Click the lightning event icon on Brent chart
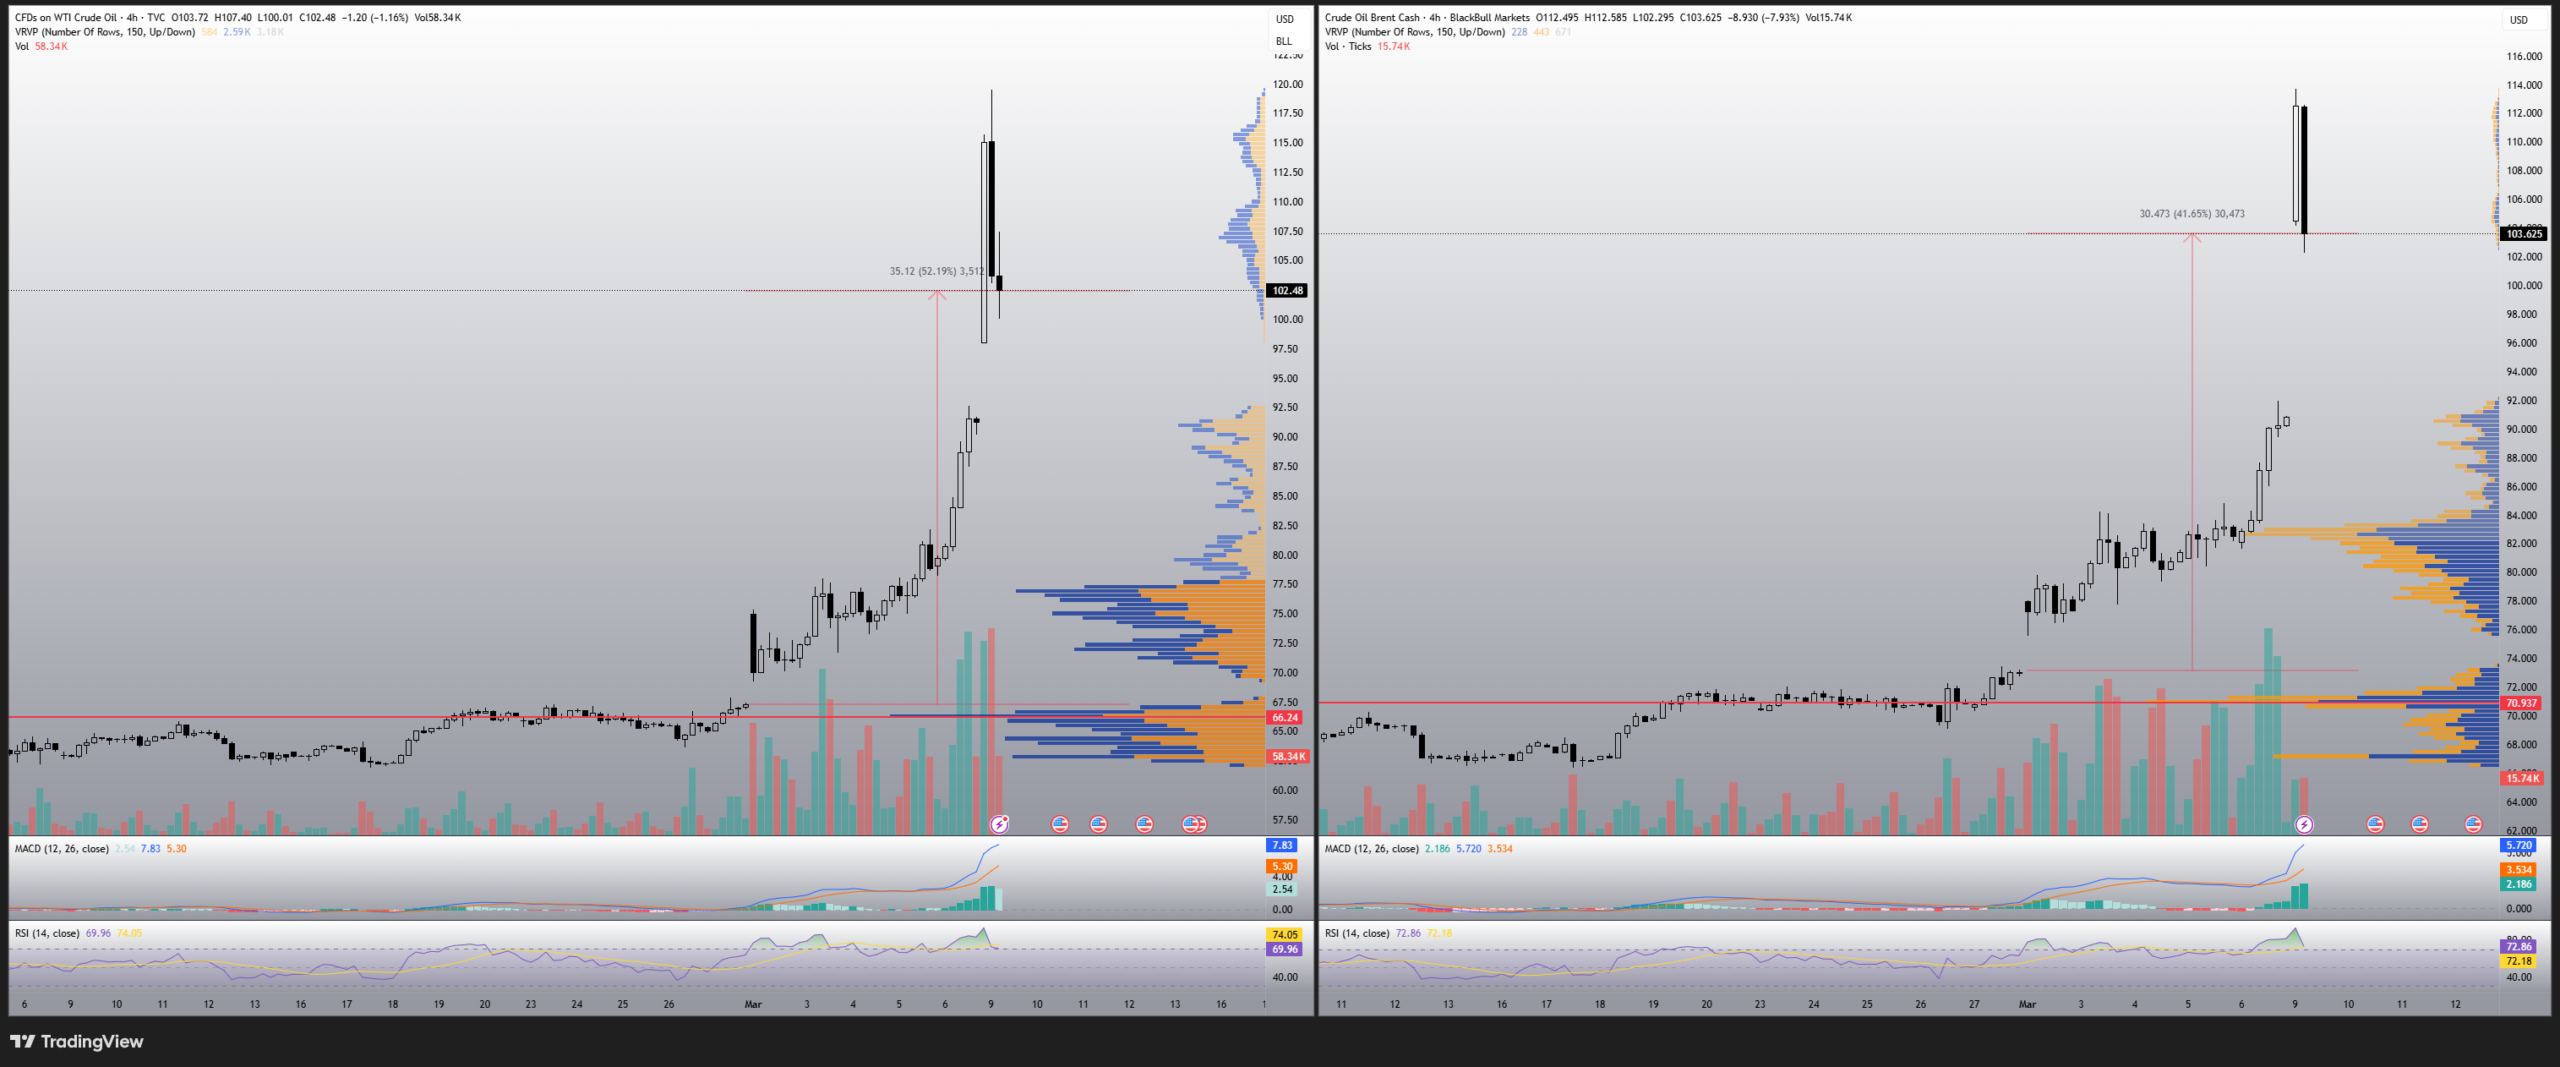 [x=2304, y=825]
